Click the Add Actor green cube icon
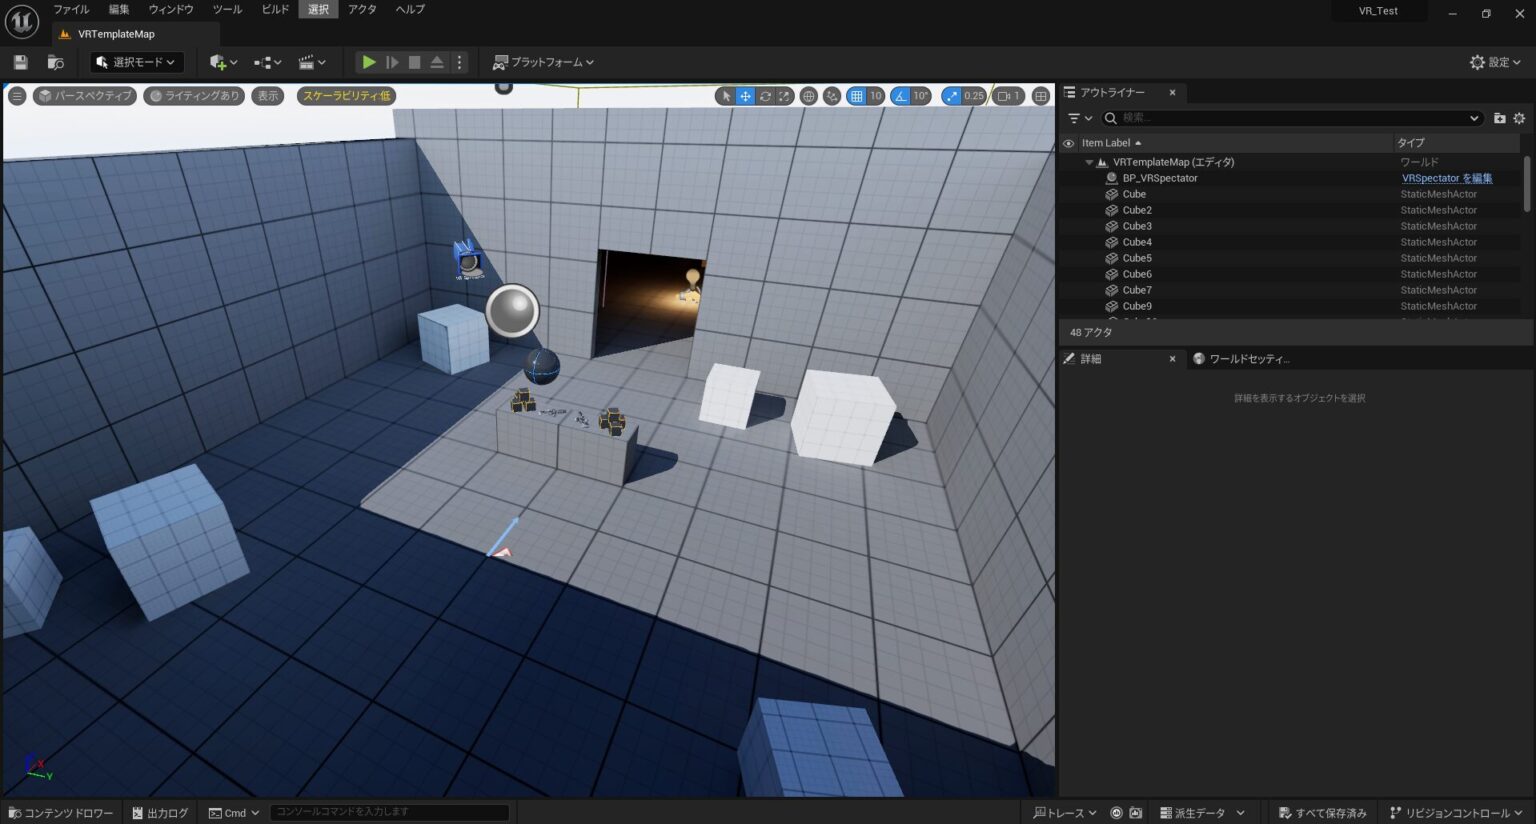 pyautogui.click(x=217, y=62)
